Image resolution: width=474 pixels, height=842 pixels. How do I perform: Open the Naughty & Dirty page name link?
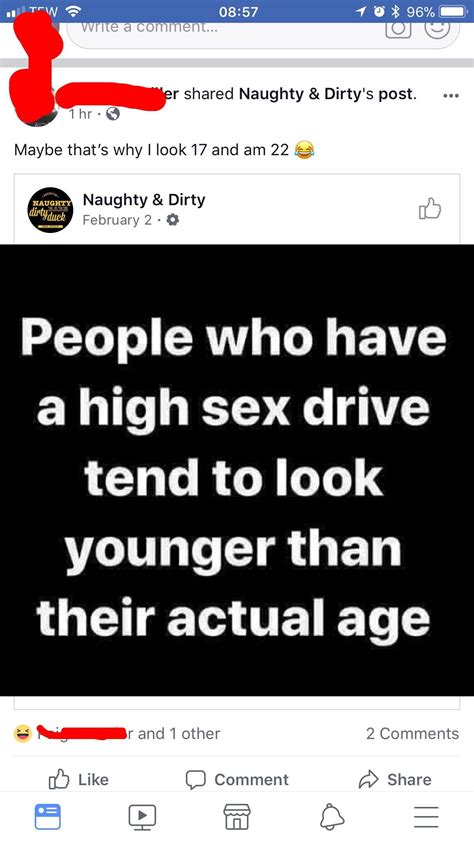(144, 200)
